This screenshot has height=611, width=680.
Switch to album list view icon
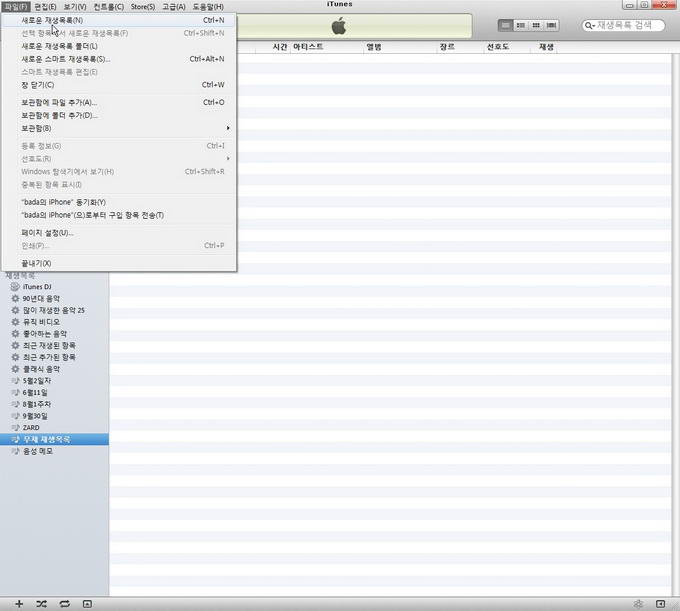521,25
